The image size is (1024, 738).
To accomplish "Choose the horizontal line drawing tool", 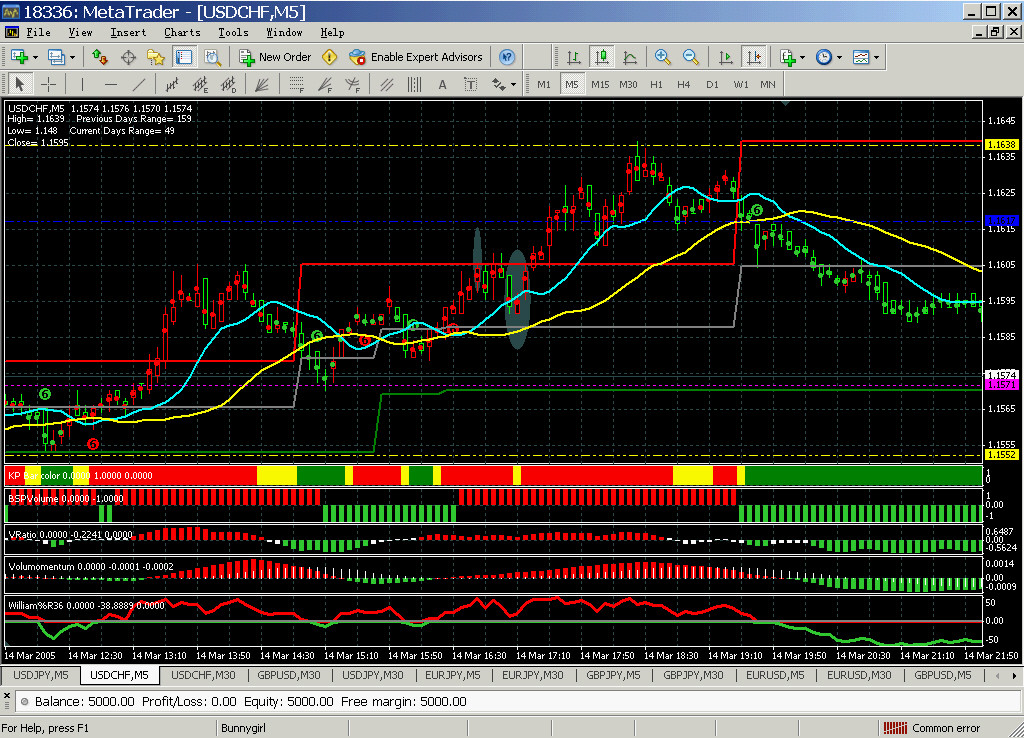I will 110,84.
